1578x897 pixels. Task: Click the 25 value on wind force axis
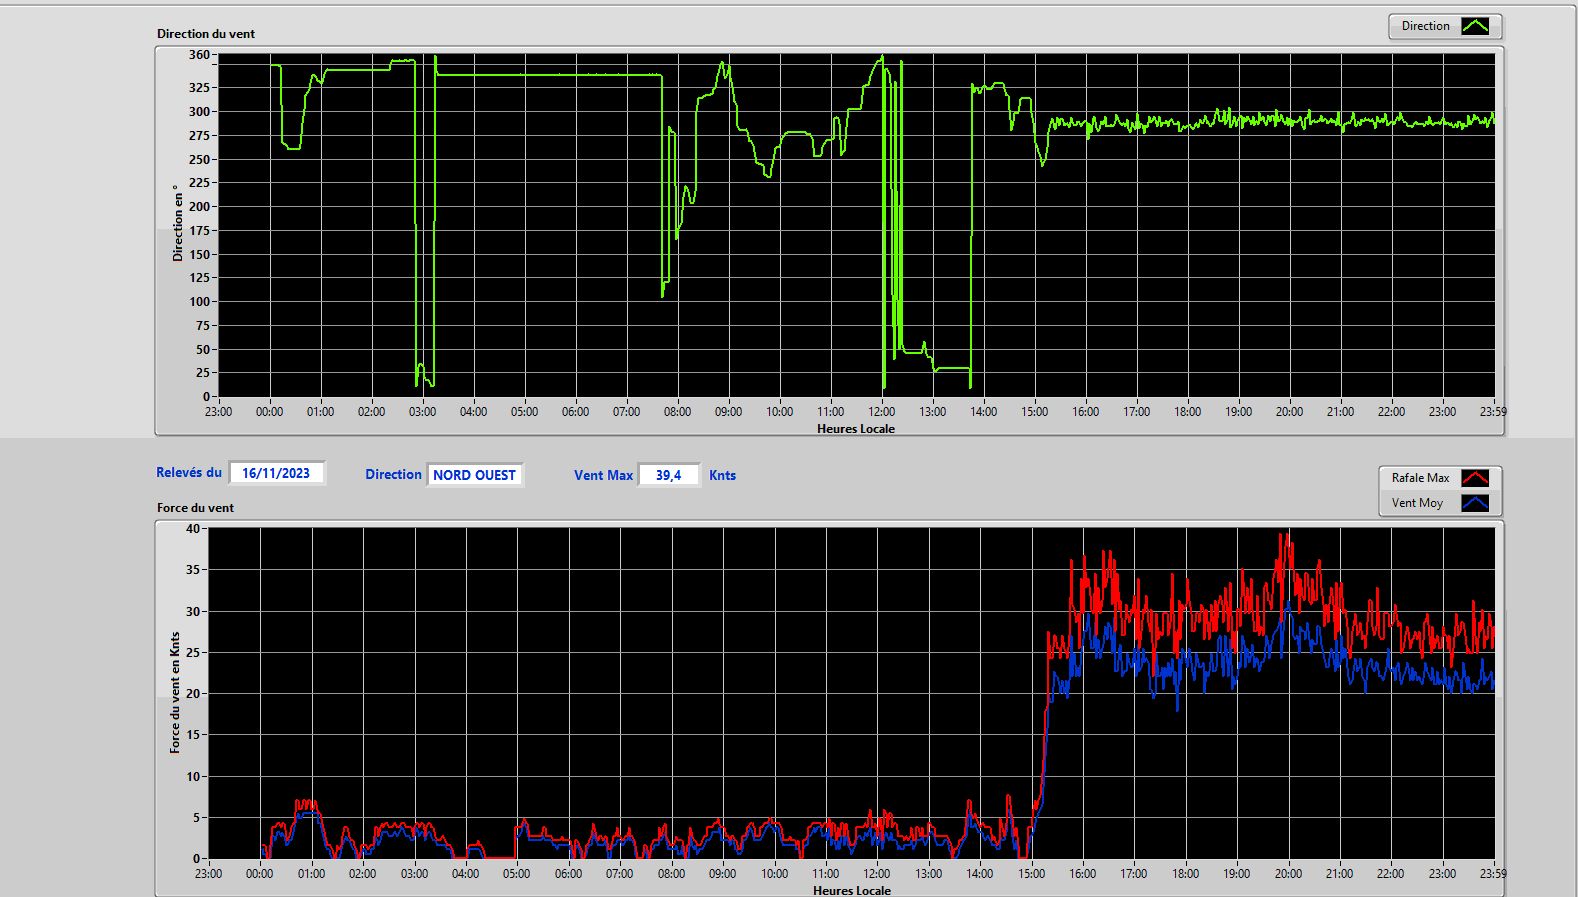click(x=193, y=652)
